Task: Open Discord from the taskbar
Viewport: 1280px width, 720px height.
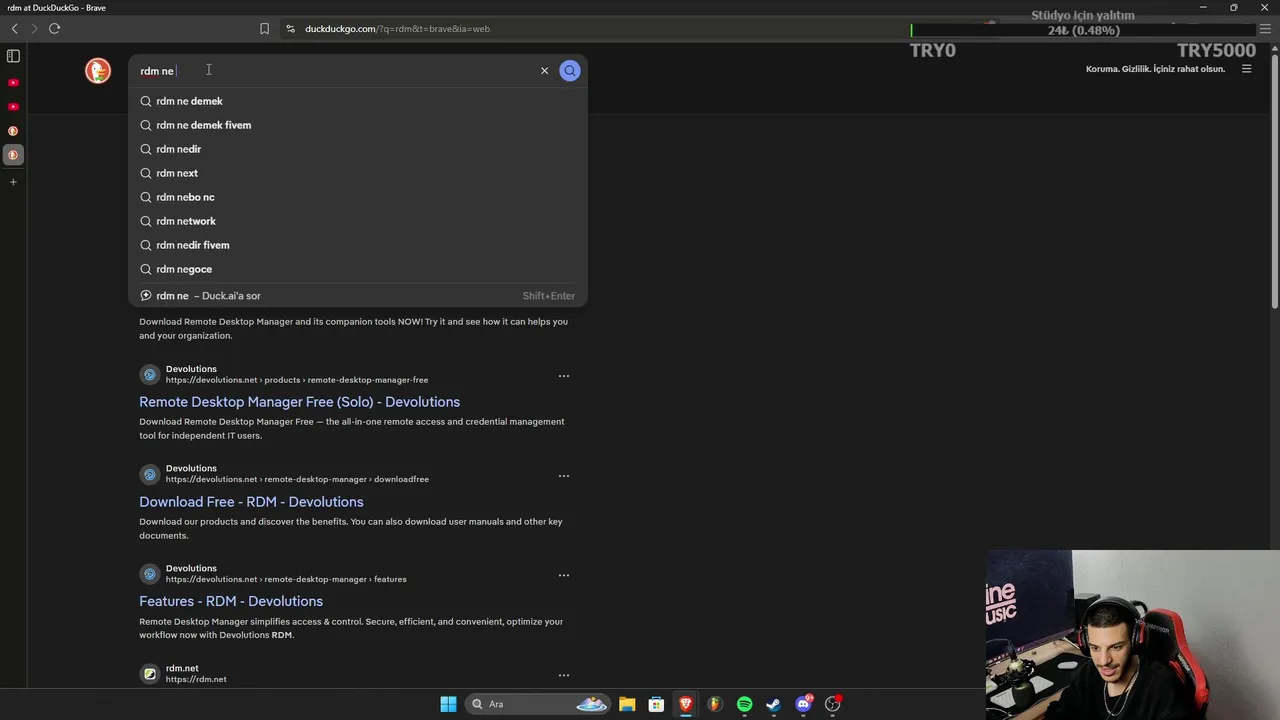Action: point(803,704)
